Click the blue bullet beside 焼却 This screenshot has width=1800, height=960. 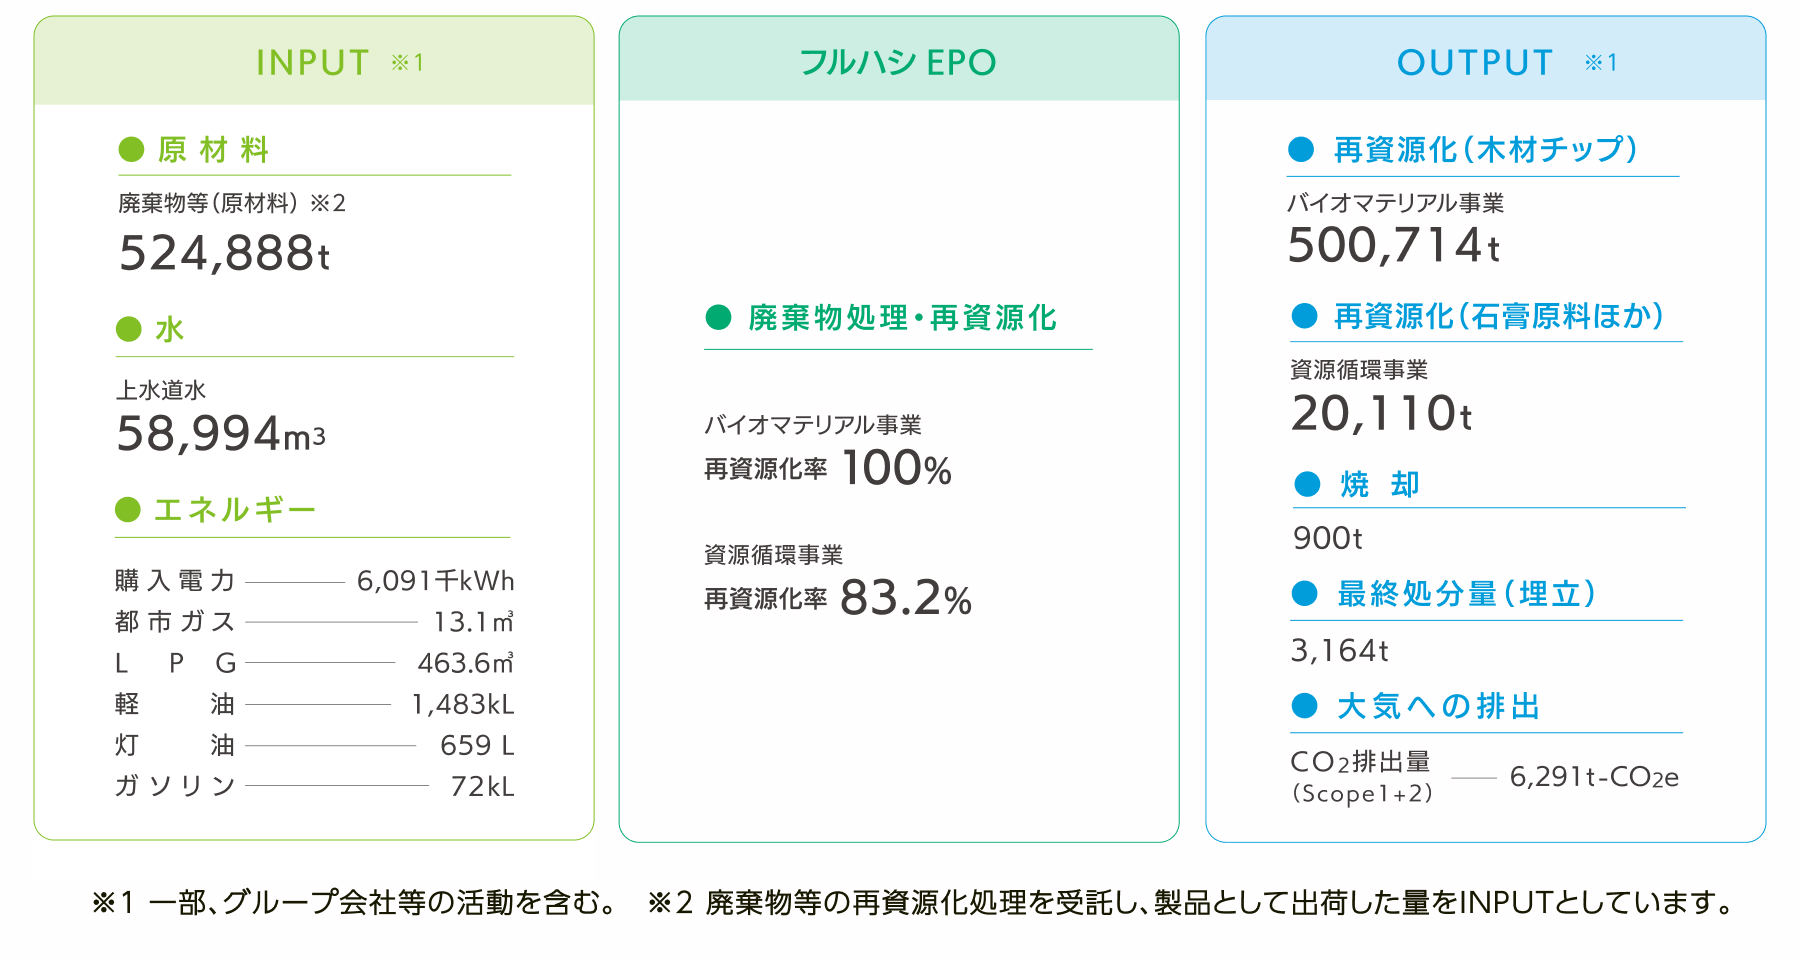(x=1307, y=485)
